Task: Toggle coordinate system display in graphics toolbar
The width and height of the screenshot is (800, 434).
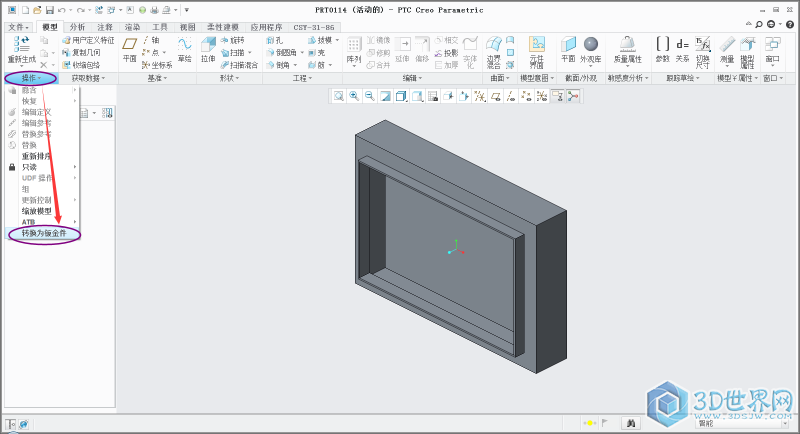Action: click(542, 96)
